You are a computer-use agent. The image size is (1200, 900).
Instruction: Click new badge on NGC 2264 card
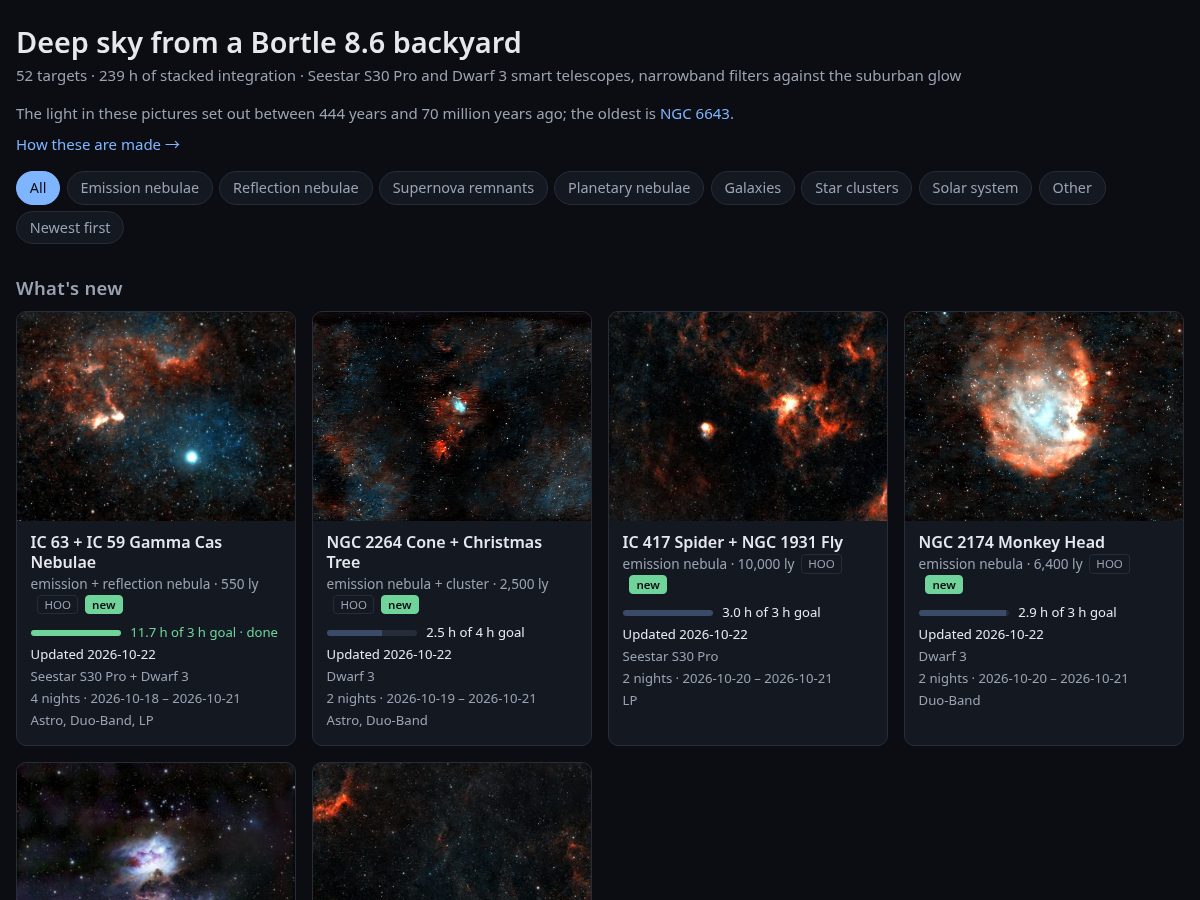[400, 605]
